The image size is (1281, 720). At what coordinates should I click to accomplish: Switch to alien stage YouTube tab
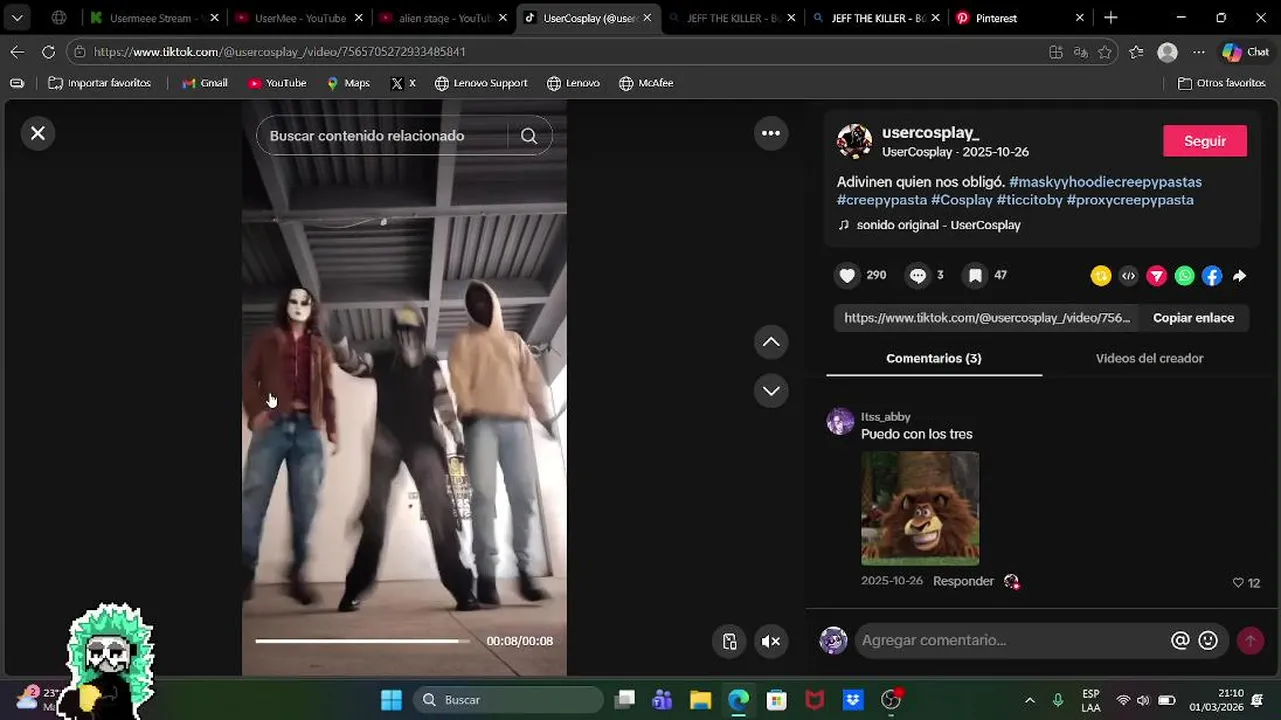coord(444,18)
